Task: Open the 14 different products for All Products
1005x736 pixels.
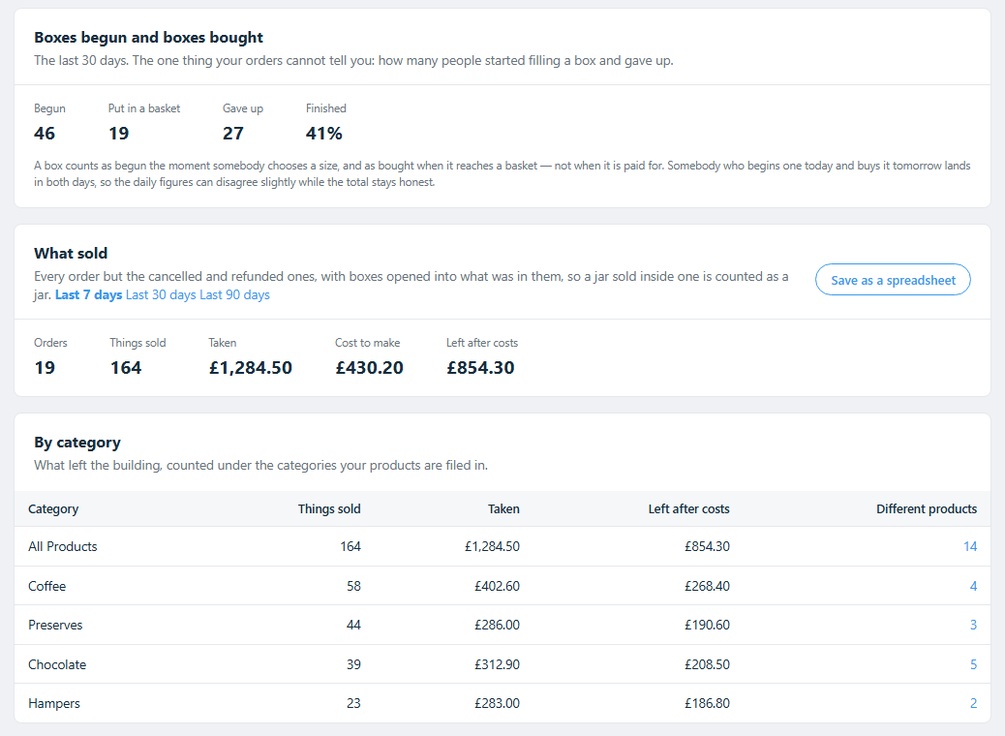Action: click(970, 546)
